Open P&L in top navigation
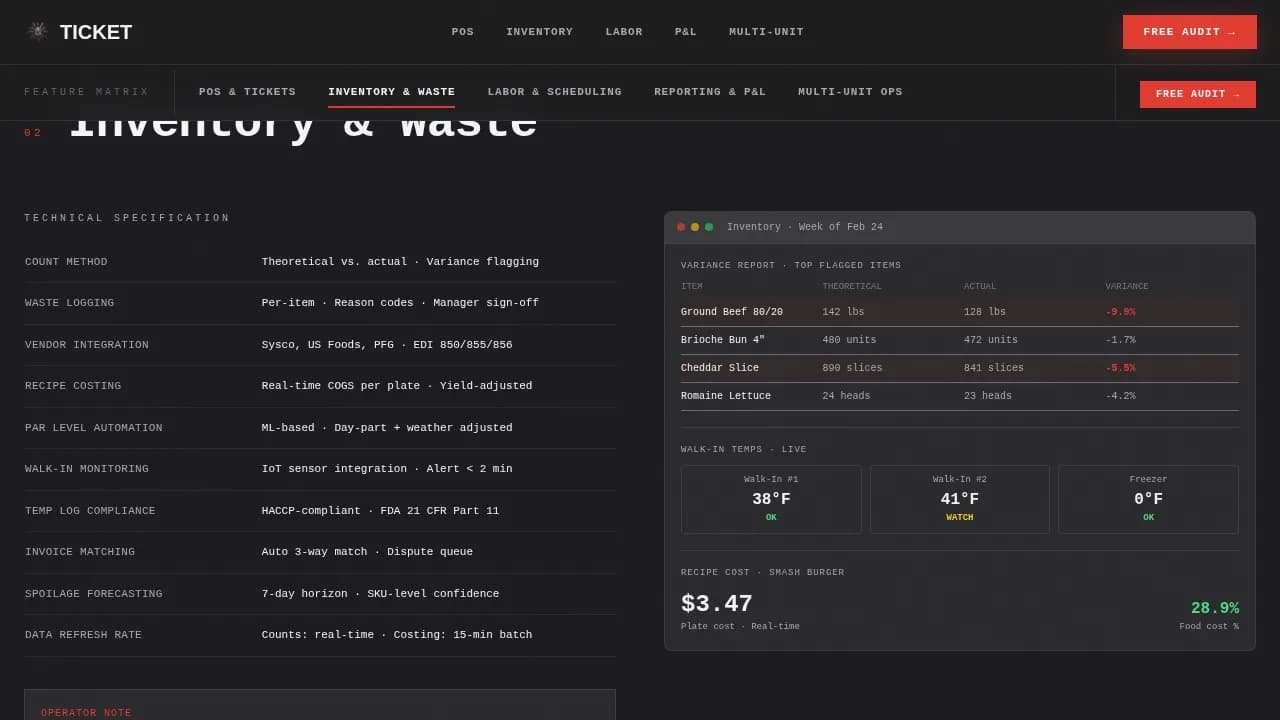 (x=686, y=32)
